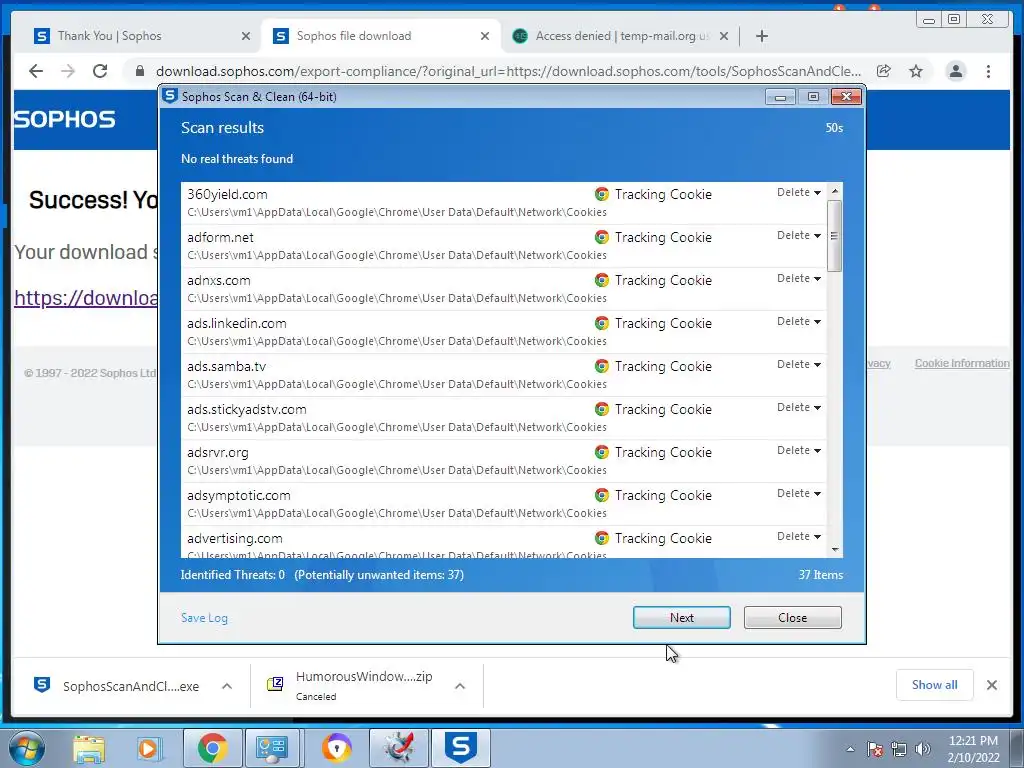Open the Cookie Information link in the footer
Viewport: 1024px width, 768px height.
pos(962,363)
